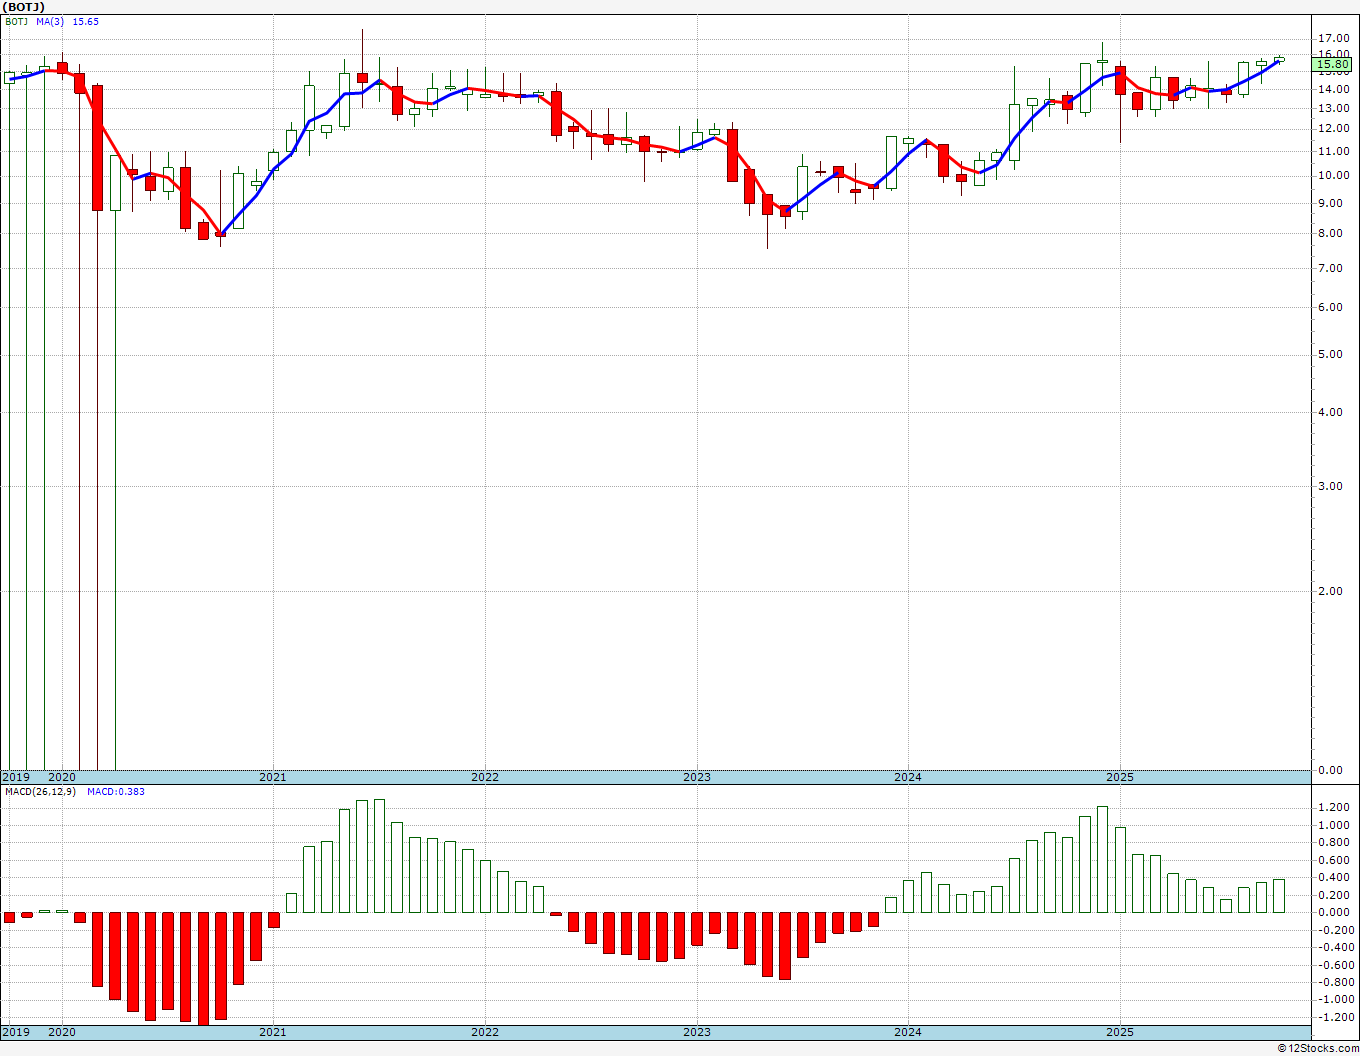Image resolution: width=1360 pixels, height=1056 pixels.
Task: Open the 12Stocks.com copyright link
Action: [1318, 1048]
